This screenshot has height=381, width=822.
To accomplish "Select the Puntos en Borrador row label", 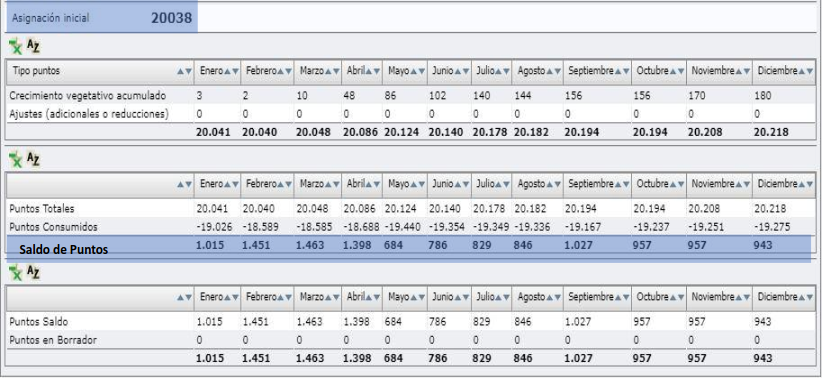I will tap(53, 340).
